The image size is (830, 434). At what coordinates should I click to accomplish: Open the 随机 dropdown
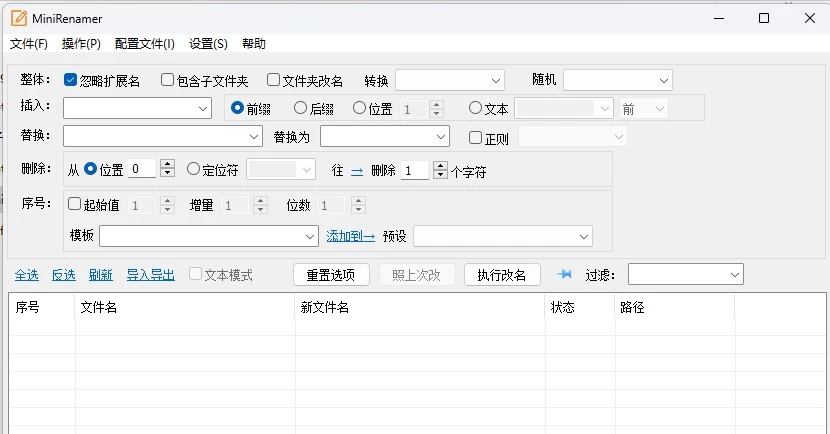click(x=618, y=80)
